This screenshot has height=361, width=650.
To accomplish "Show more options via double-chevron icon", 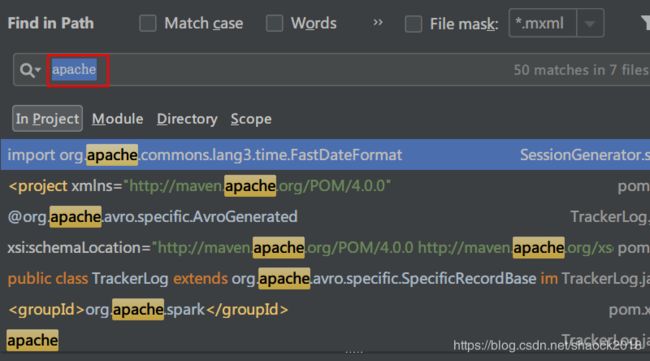I will pyautogui.click(x=378, y=22).
